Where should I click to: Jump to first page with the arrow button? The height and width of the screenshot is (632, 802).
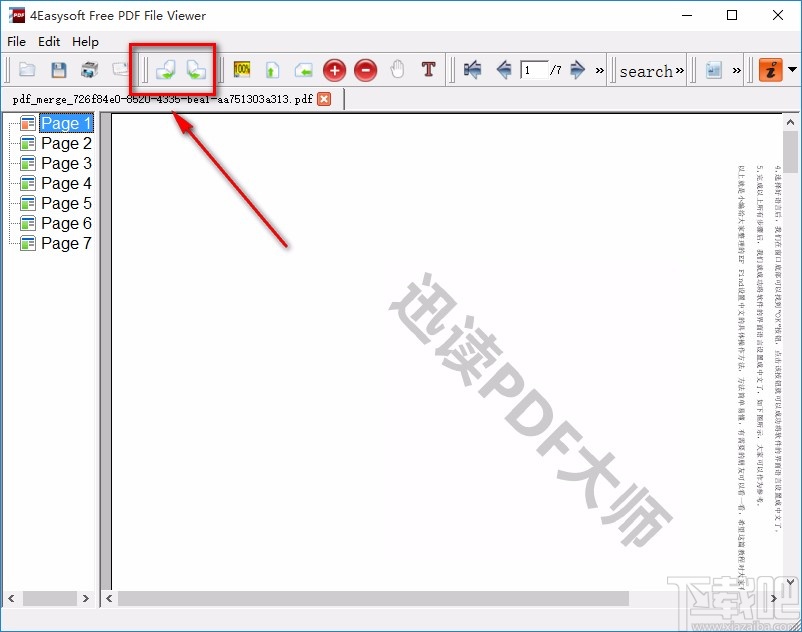473,70
